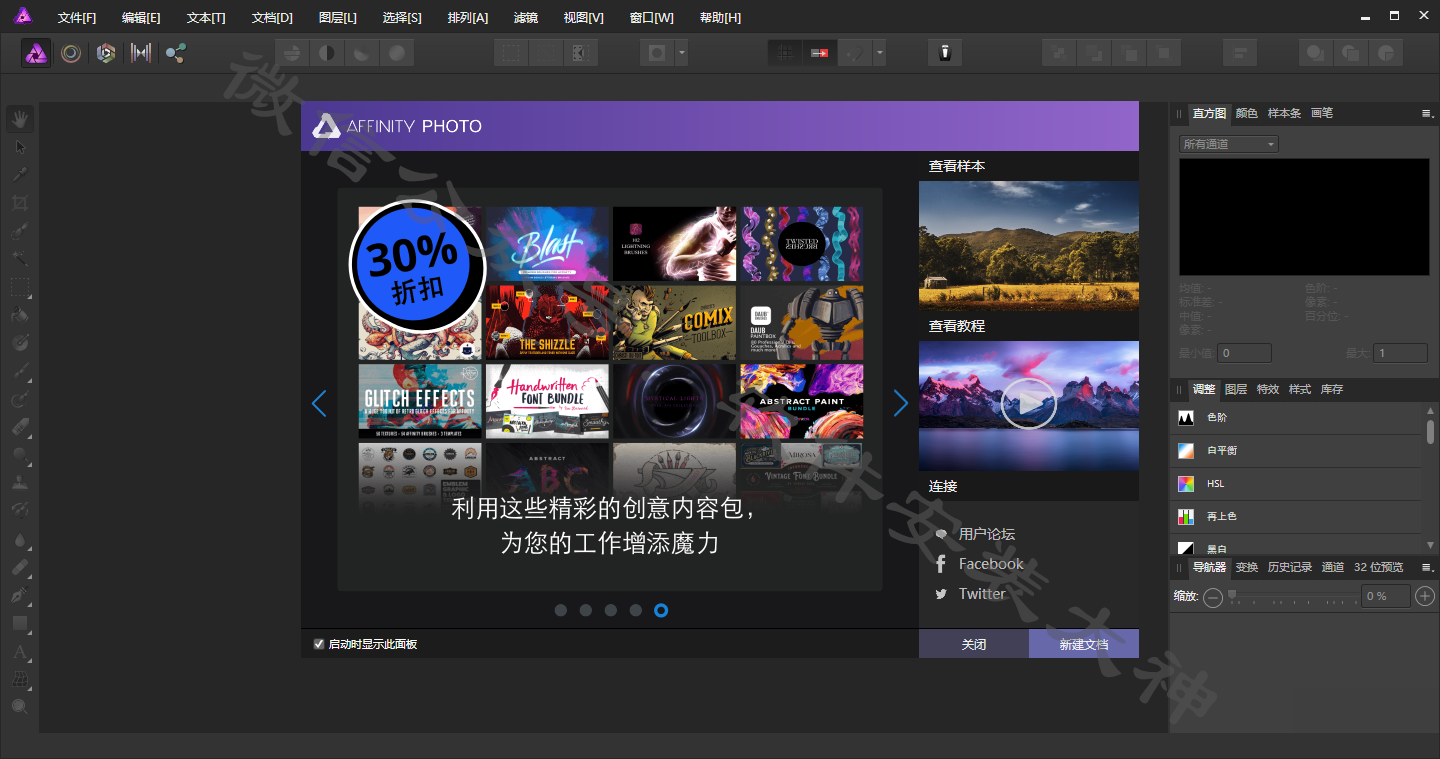Play the tutorial mountain video

1029,404
